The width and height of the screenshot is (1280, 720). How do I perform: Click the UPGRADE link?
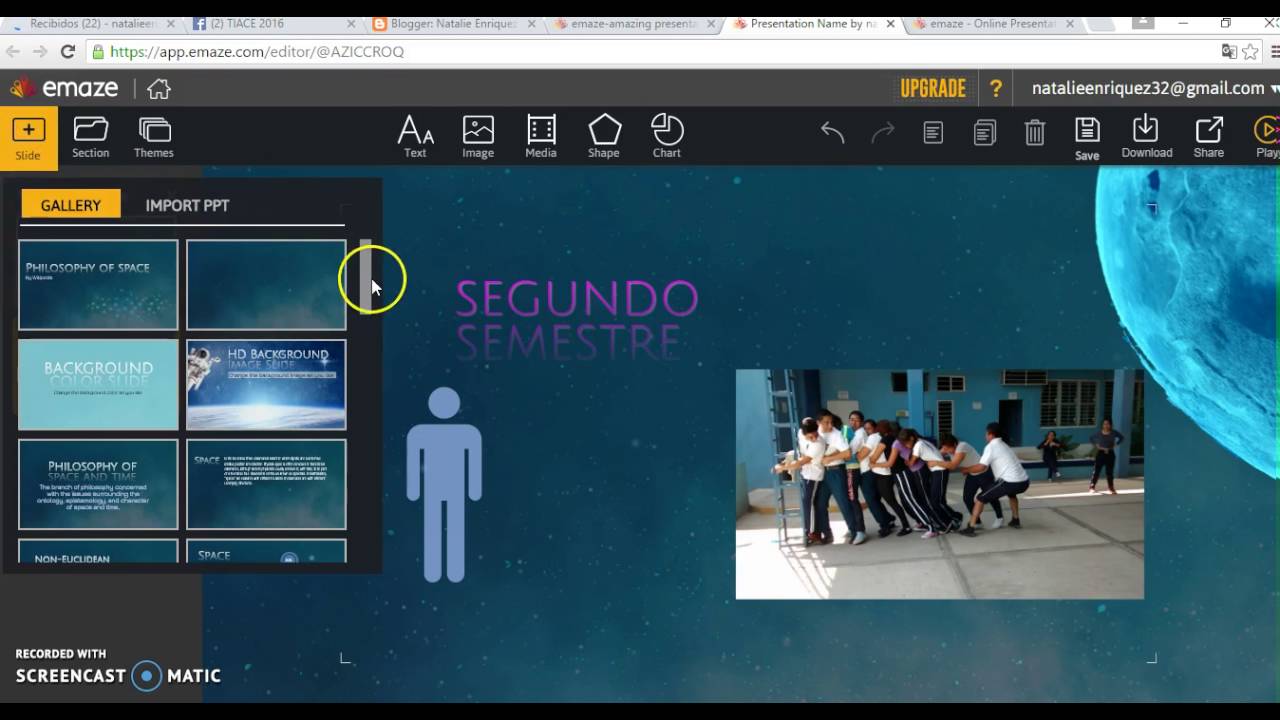(x=933, y=88)
